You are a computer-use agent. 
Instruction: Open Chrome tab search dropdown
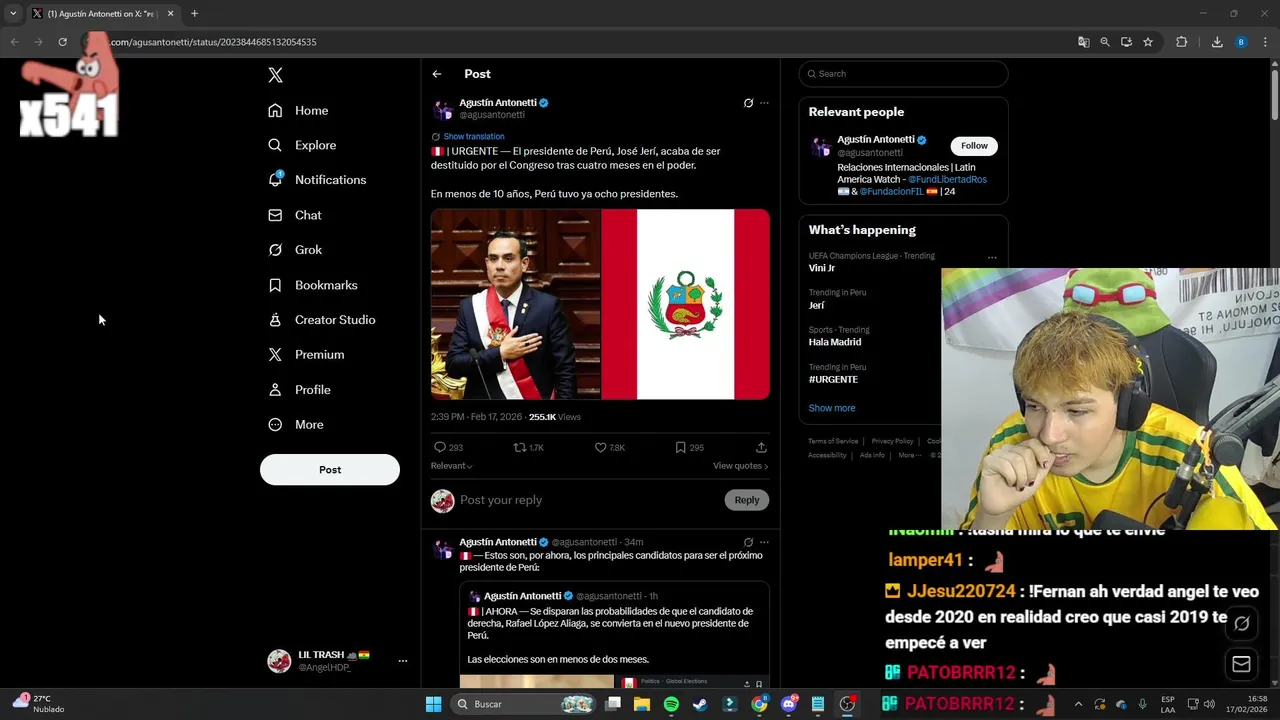tap(13, 14)
